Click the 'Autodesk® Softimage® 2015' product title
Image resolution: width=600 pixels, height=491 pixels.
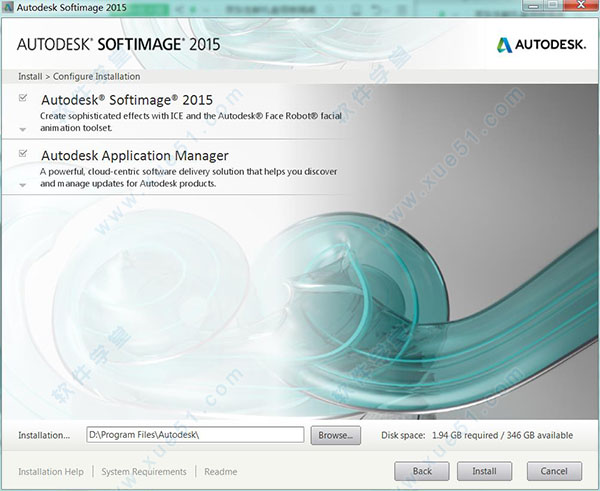pyautogui.click(x=127, y=100)
